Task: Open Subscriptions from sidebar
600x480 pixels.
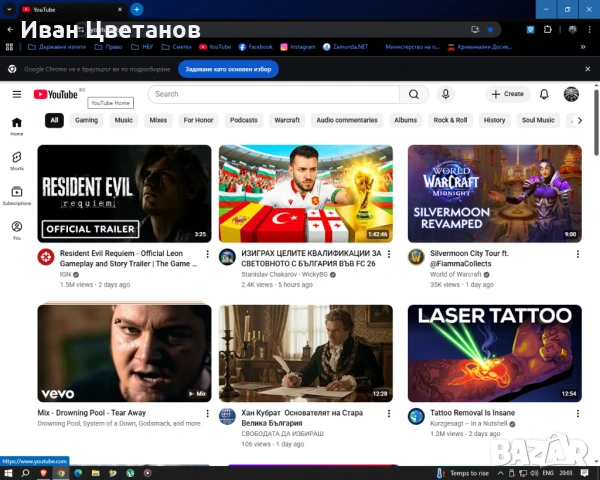Action: click(17, 196)
